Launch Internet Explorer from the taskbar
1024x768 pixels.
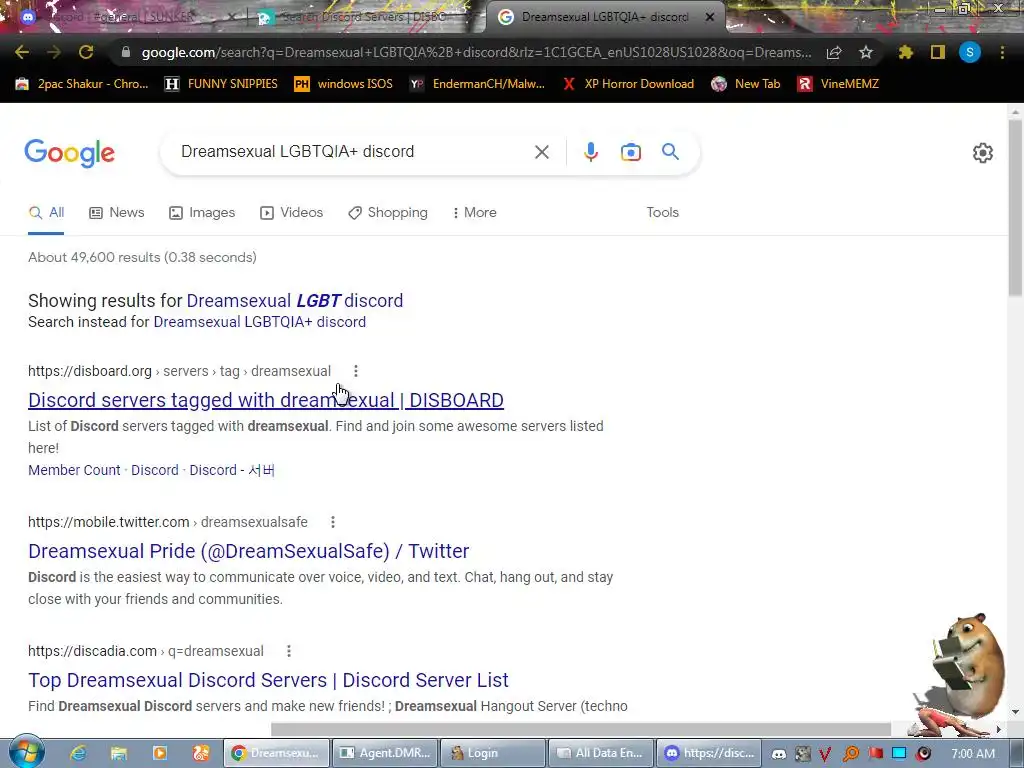pyautogui.click(x=78, y=753)
